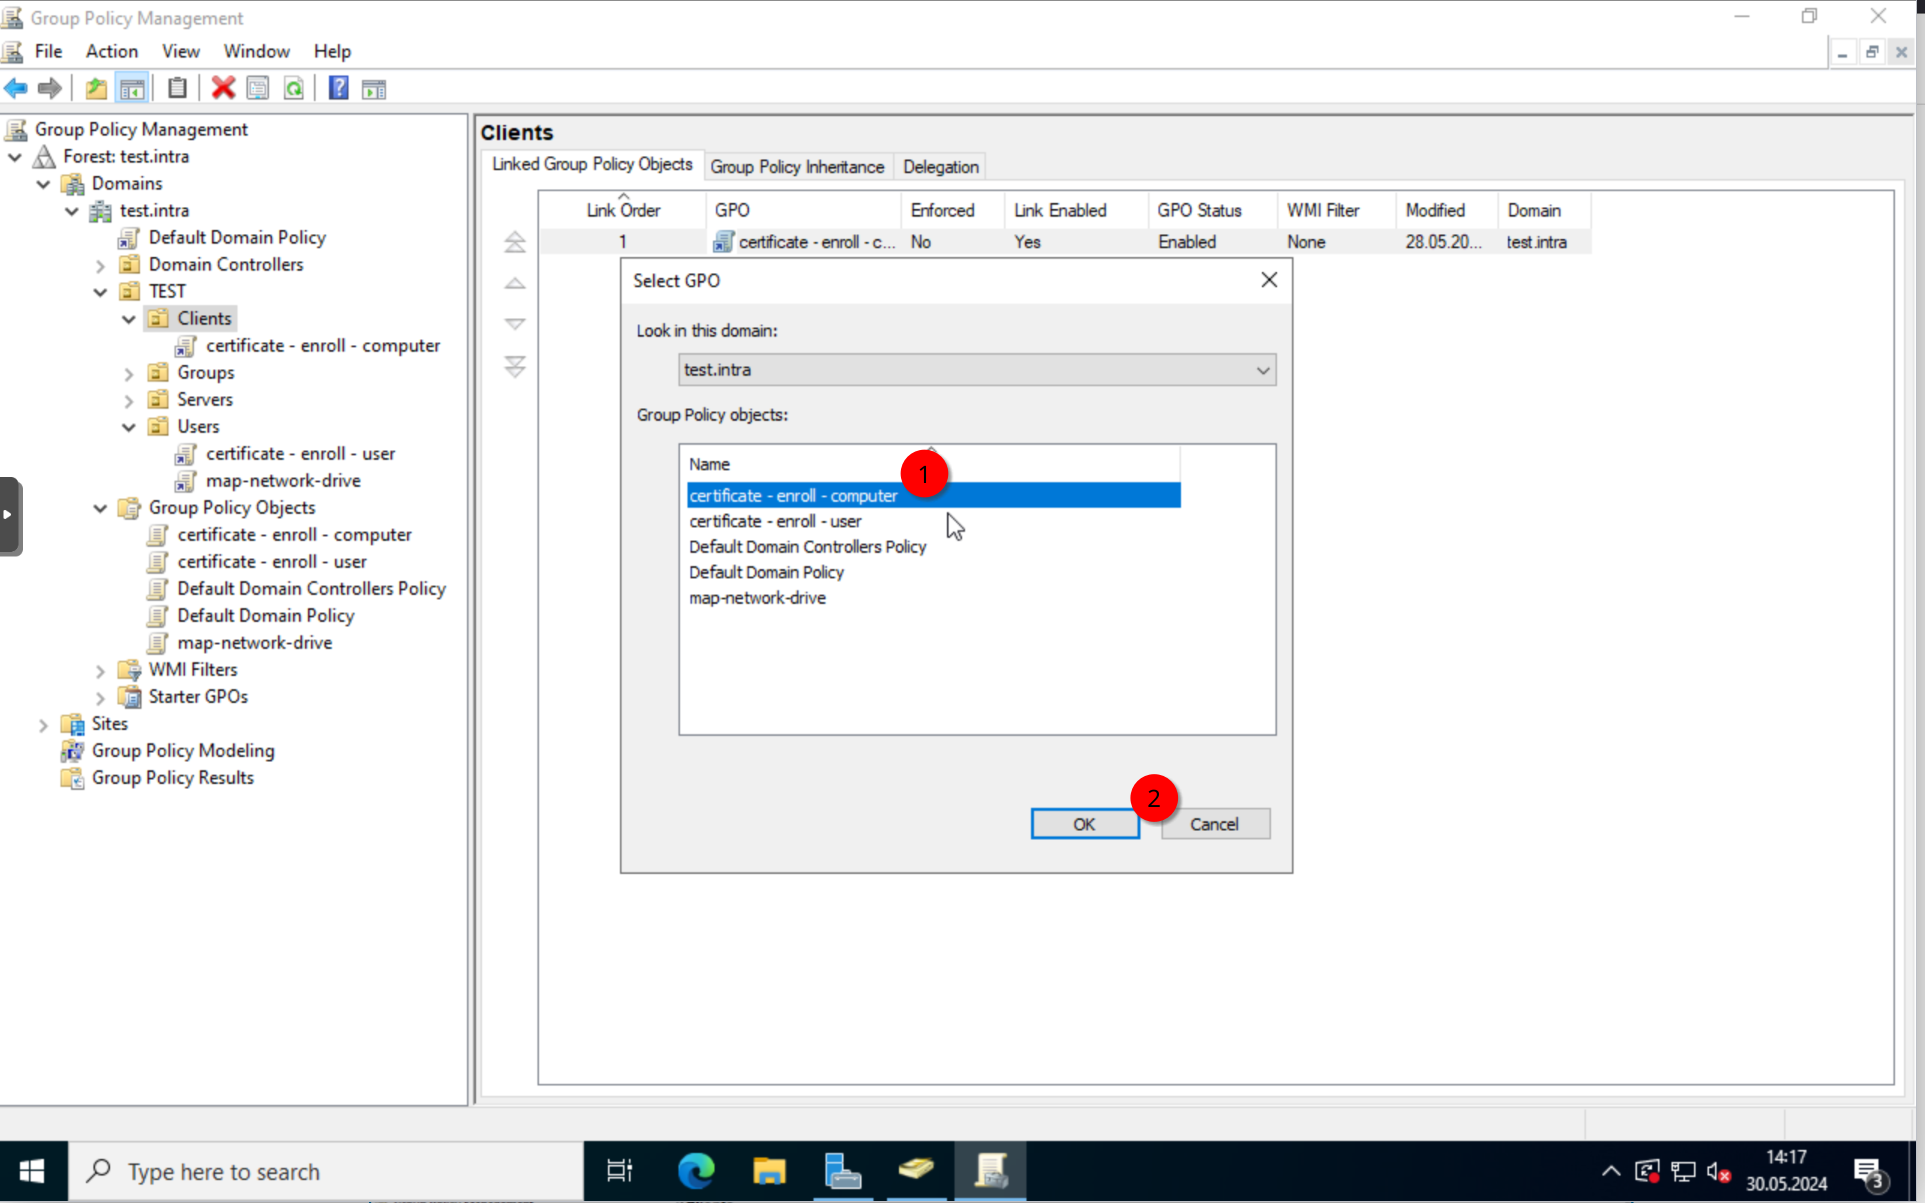
Task: Expand the Sites node
Action: tap(43, 724)
